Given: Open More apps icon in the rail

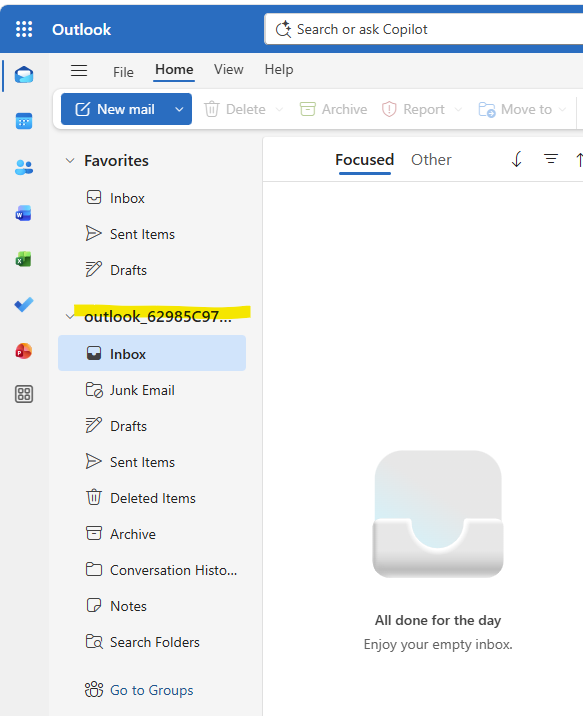Looking at the screenshot, I should coord(24,394).
